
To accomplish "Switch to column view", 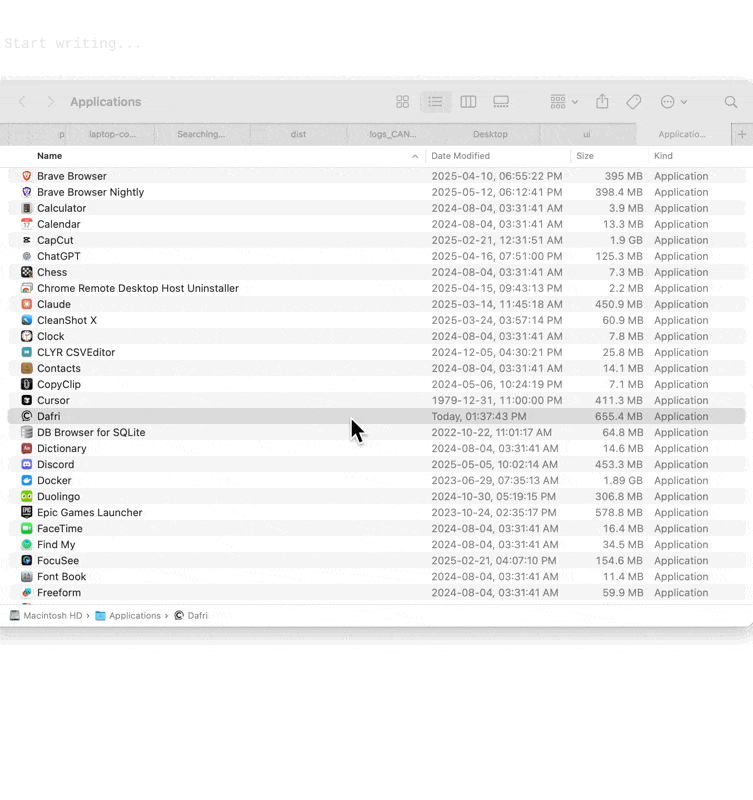I will click(468, 102).
